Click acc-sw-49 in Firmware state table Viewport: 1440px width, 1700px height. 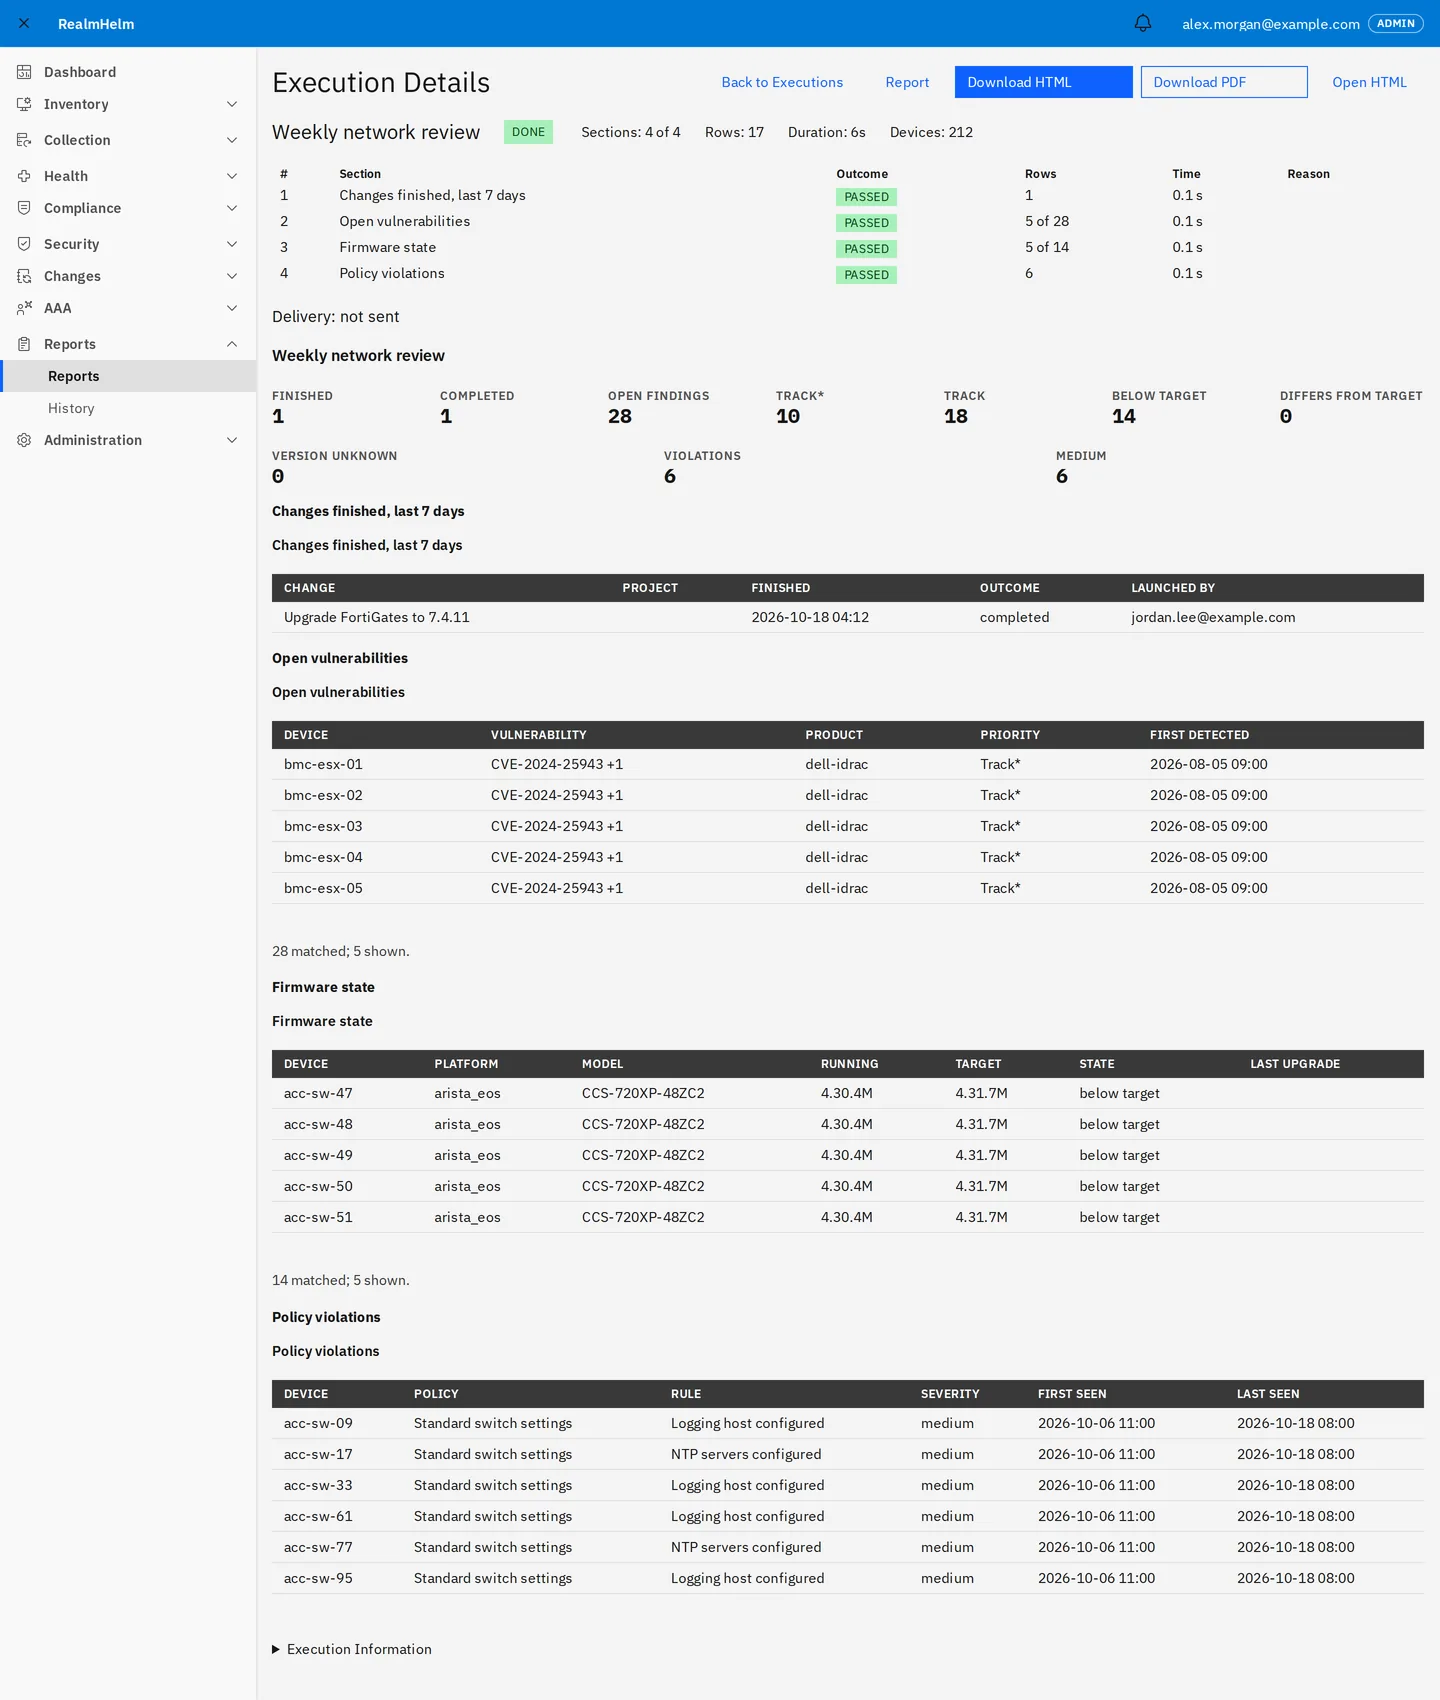point(318,1155)
